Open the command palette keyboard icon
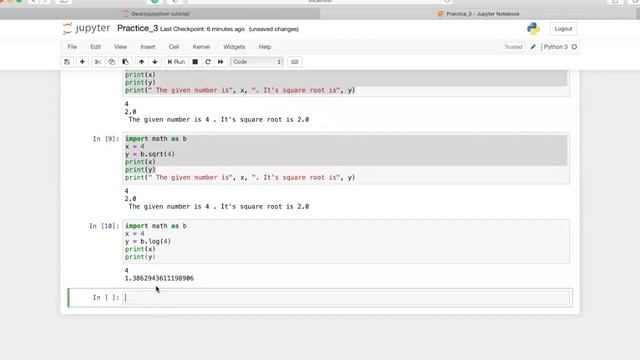Screen dimensions: 640x360 (295, 62)
